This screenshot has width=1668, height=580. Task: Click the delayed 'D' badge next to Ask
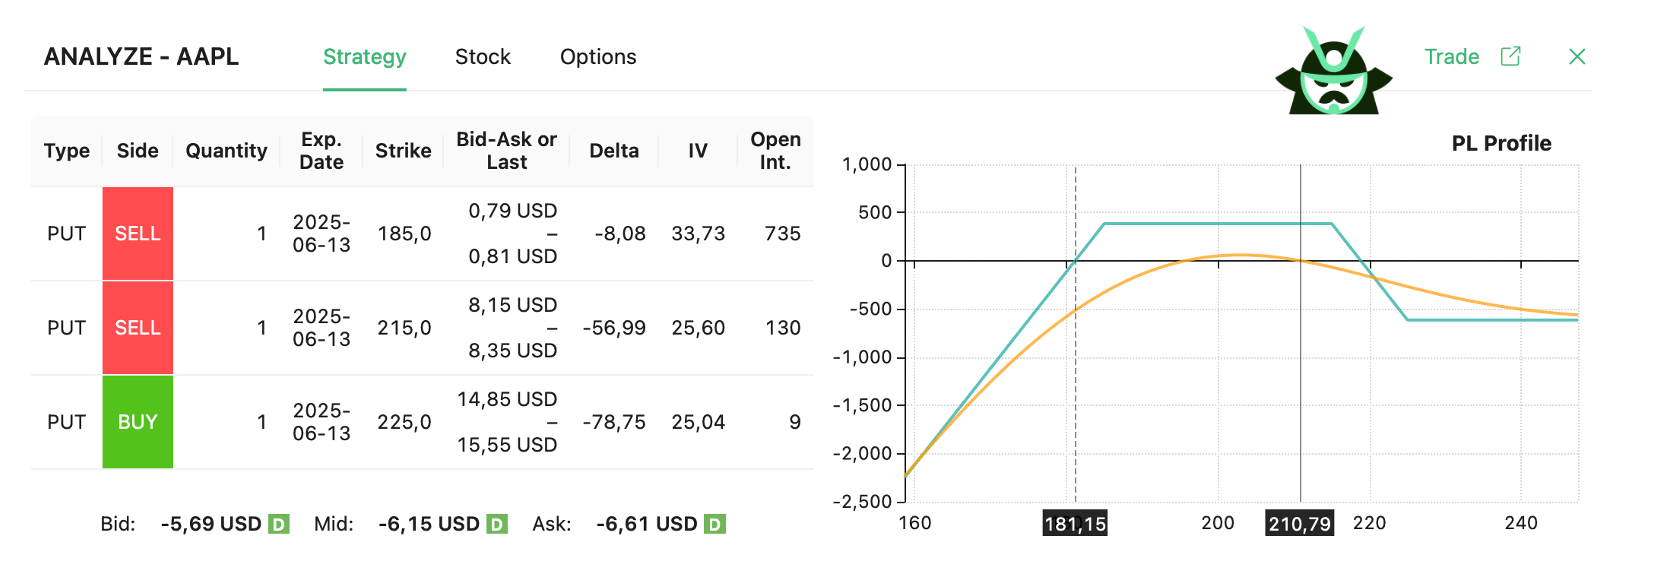714,524
